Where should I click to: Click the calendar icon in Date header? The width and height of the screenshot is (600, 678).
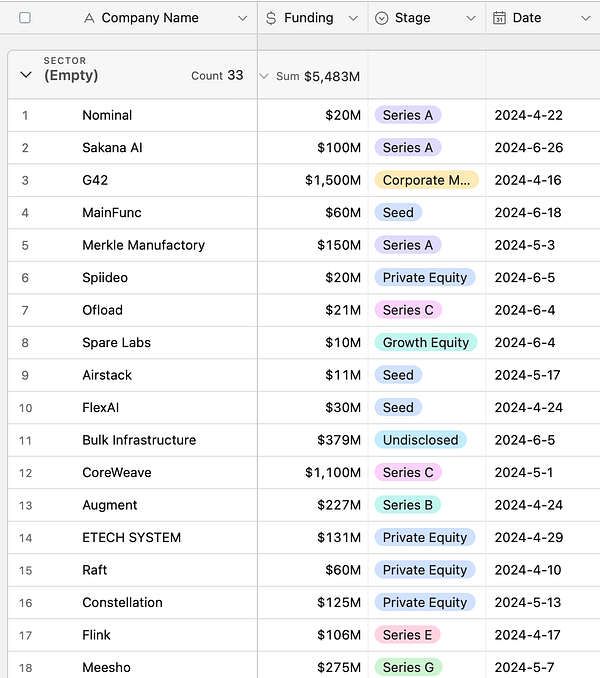pyautogui.click(x=499, y=18)
